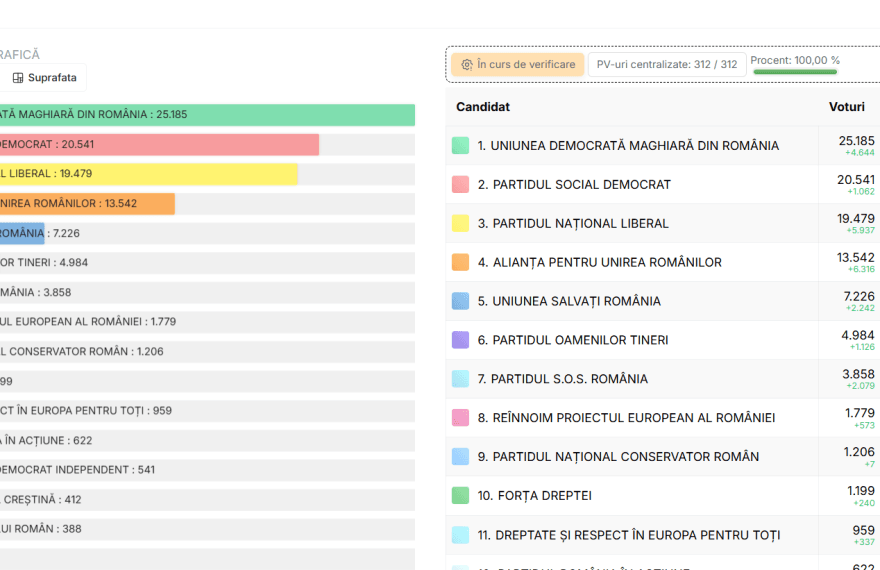Image resolution: width=880 pixels, height=570 pixels.
Task: Click orange swatch for Alianța pentru Unirea Românilor
Action: coord(460,263)
